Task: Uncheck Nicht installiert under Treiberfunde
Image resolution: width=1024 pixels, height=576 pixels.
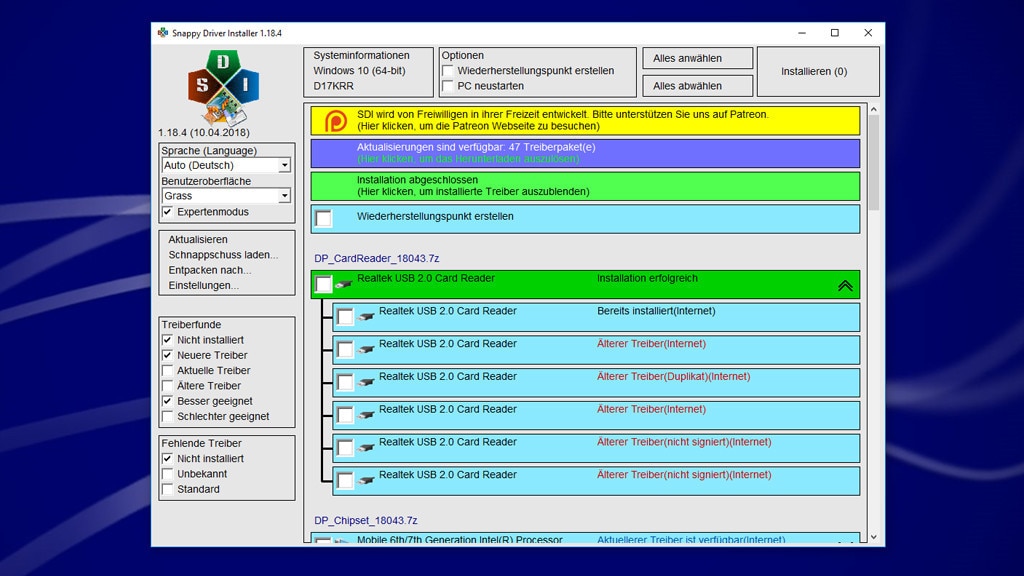Action: coord(168,340)
